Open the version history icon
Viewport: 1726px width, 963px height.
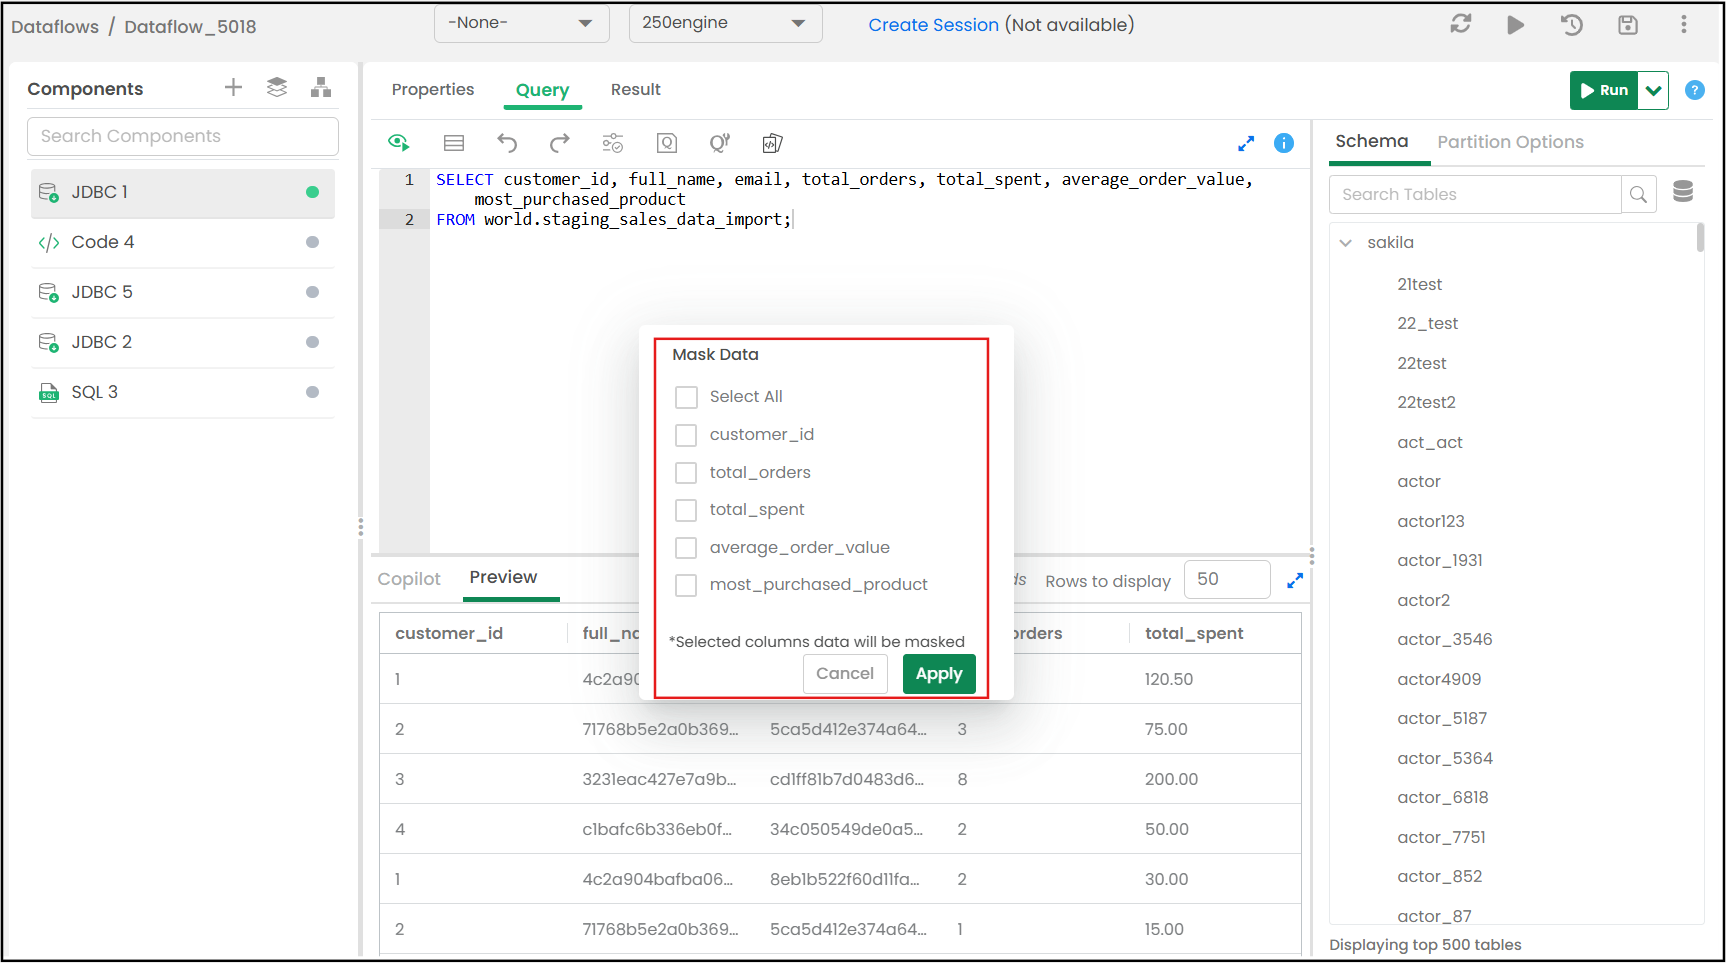[1571, 25]
